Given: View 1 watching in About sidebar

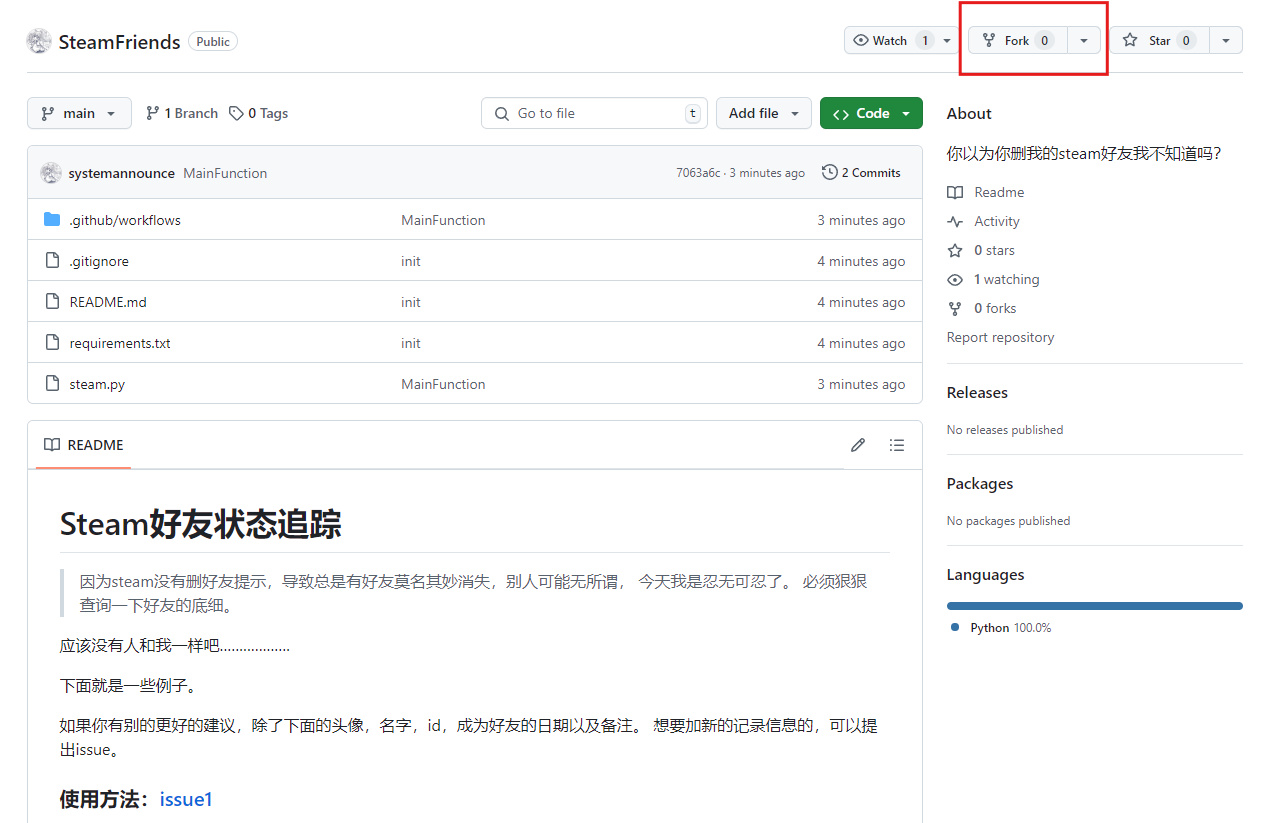Looking at the screenshot, I should [994, 279].
